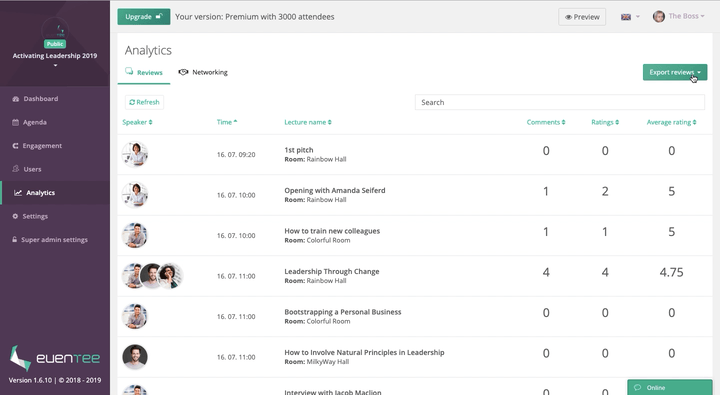720x395 pixels.
Task: Sort table by Average rating column
Action: click(x=671, y=122)
